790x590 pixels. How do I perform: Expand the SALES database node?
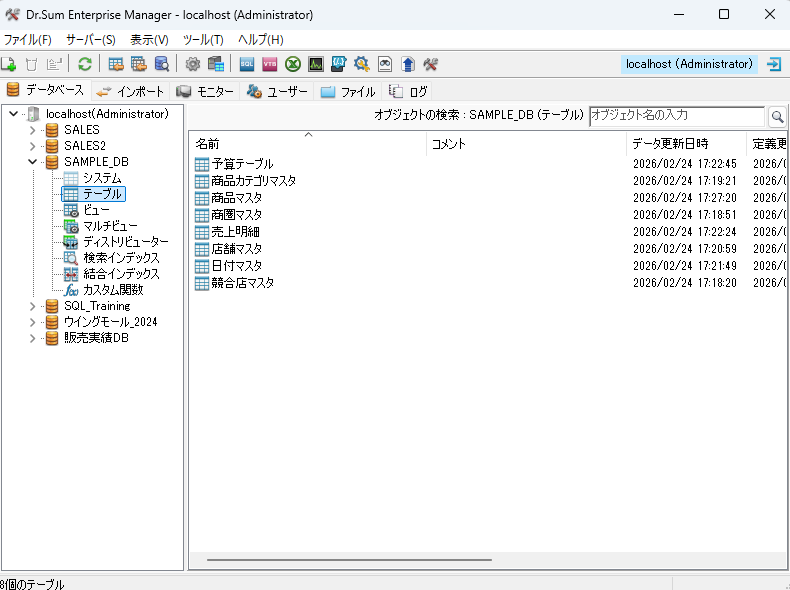click(x=32, y=130)
